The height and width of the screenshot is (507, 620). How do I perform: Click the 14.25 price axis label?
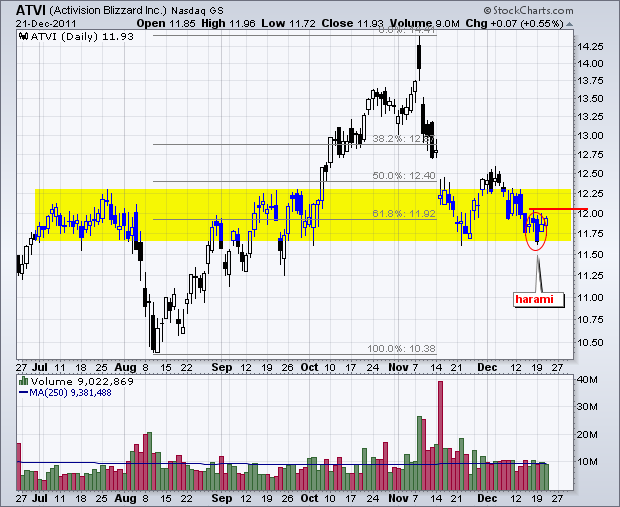pos(590,47)
